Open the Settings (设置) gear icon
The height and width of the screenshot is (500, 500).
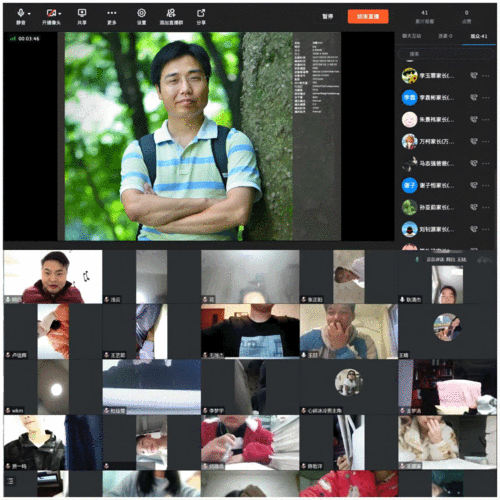[x=141, y=16]
